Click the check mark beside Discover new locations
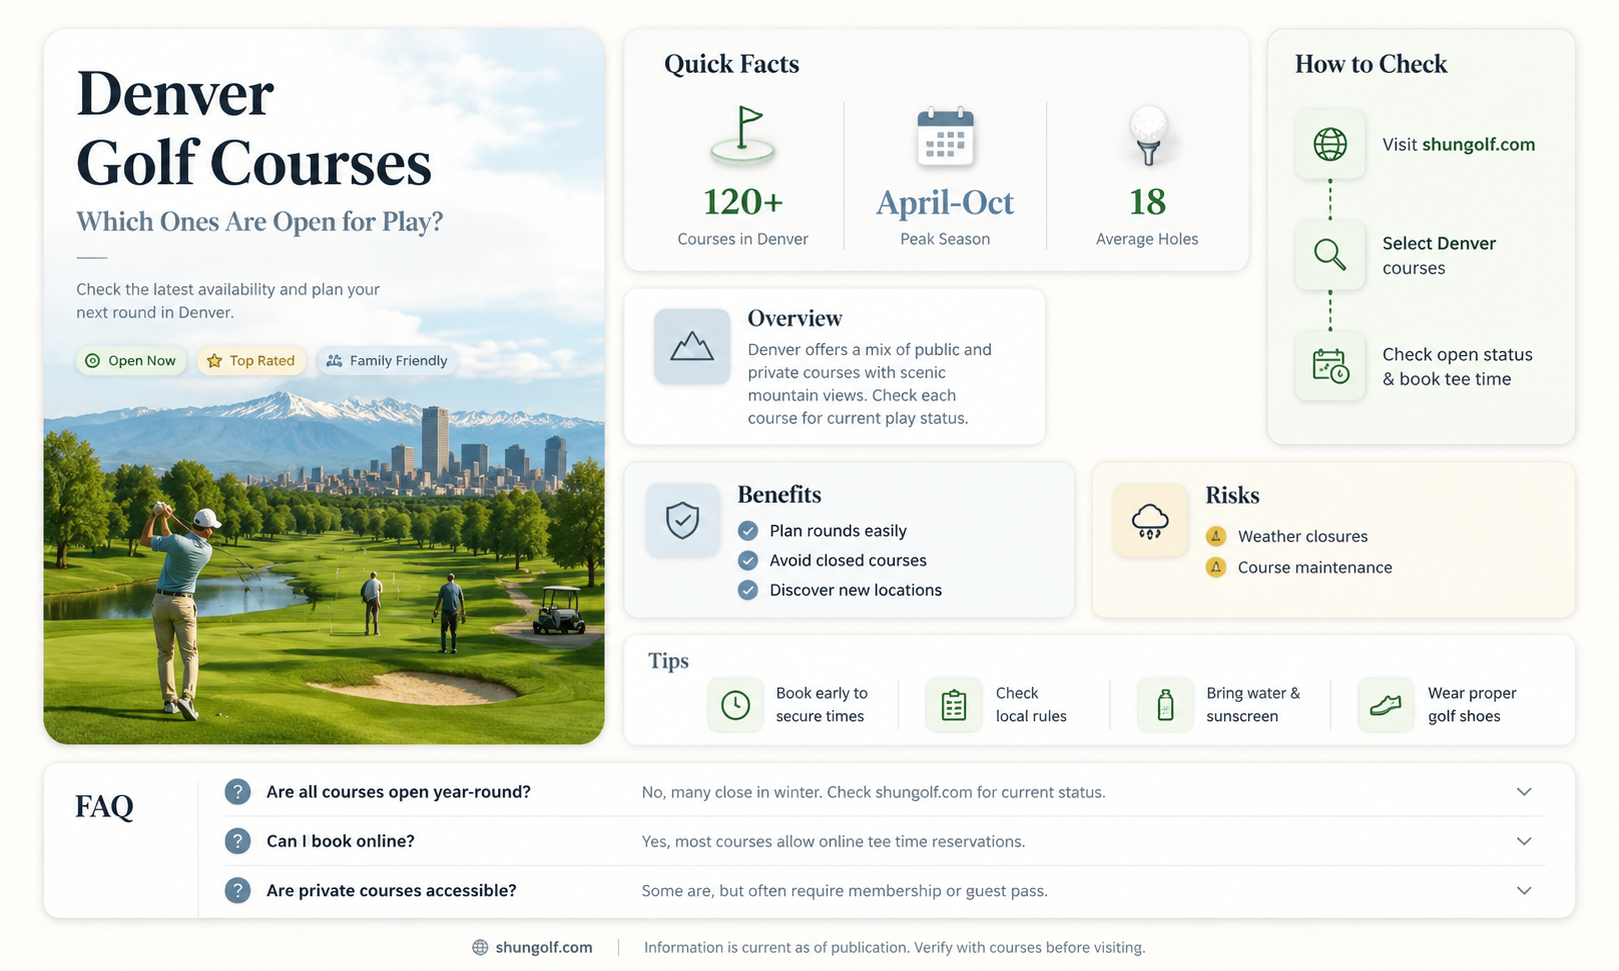Viewport: 1619px width, 971px height. click(748, 590)
